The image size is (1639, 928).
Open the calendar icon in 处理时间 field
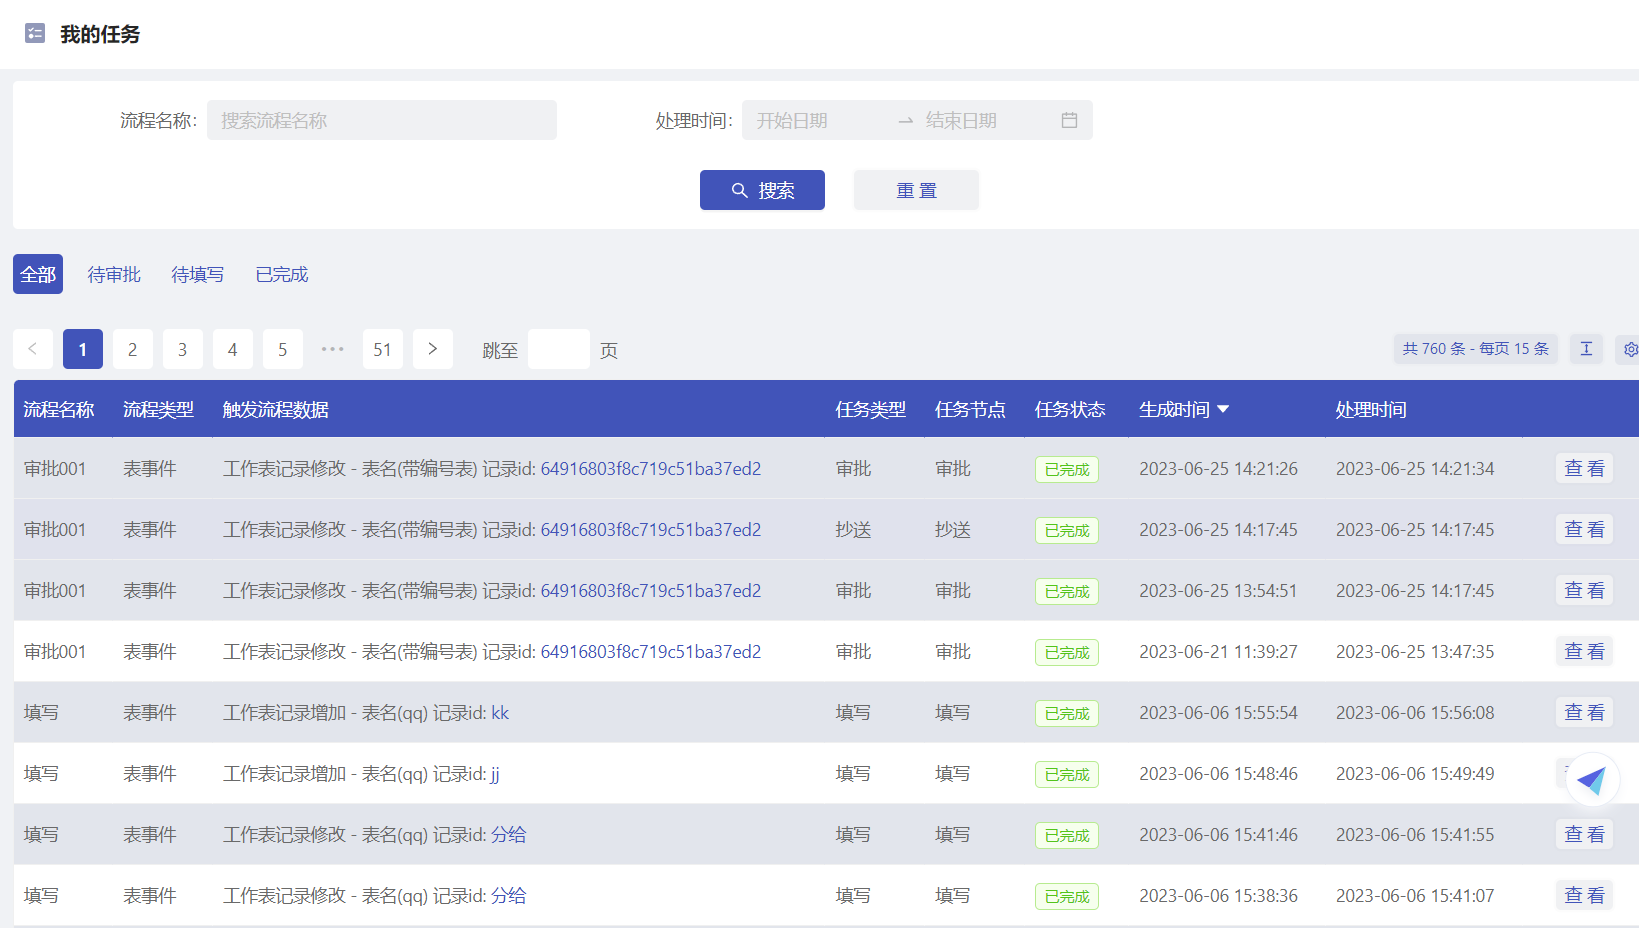coord(1068,120)
